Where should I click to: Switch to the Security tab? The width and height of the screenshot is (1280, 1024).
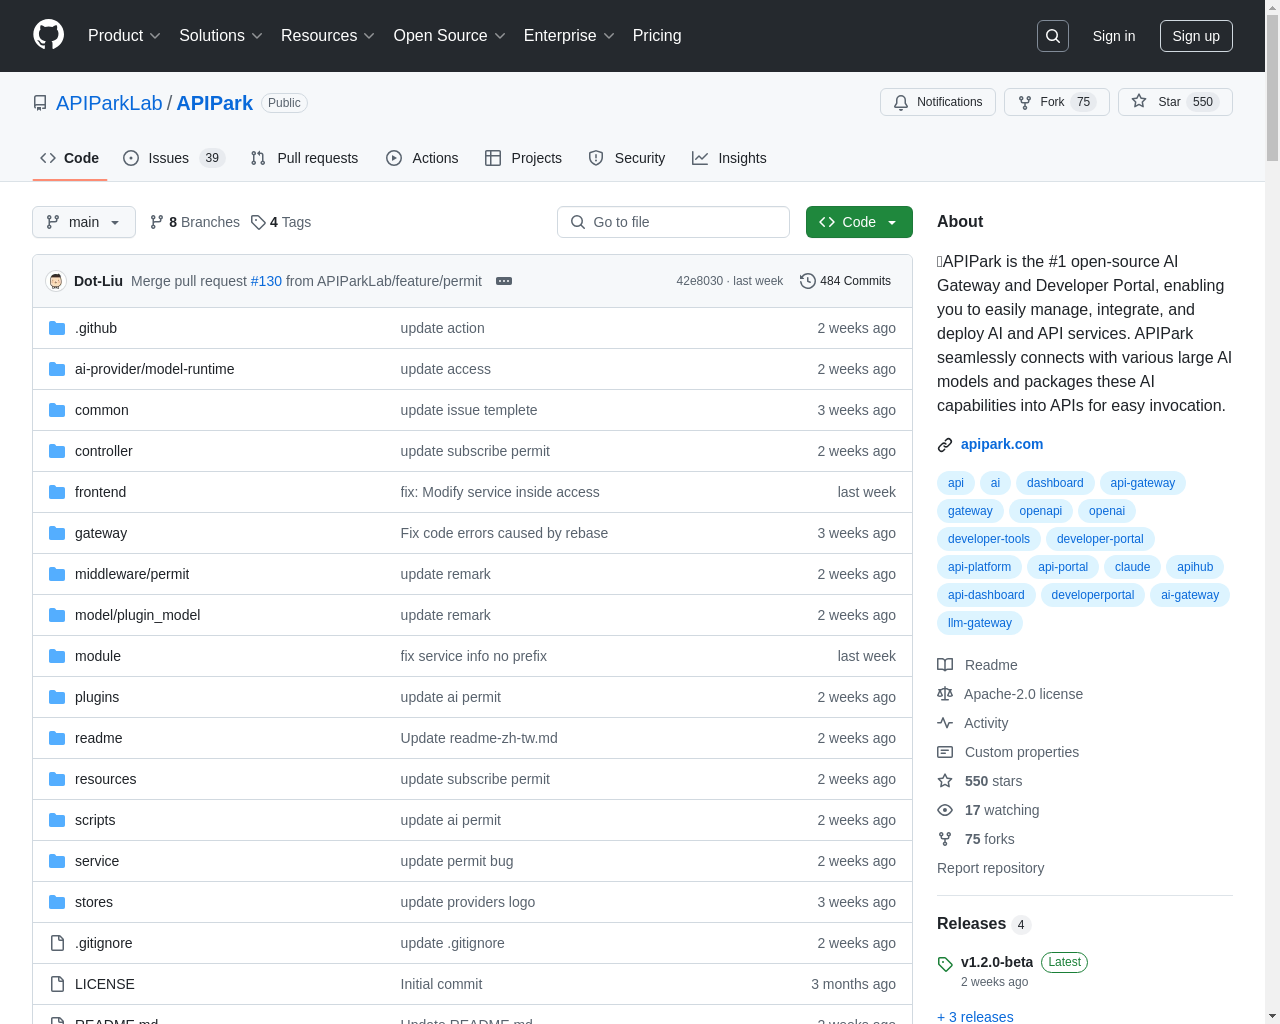coord(627,158)
